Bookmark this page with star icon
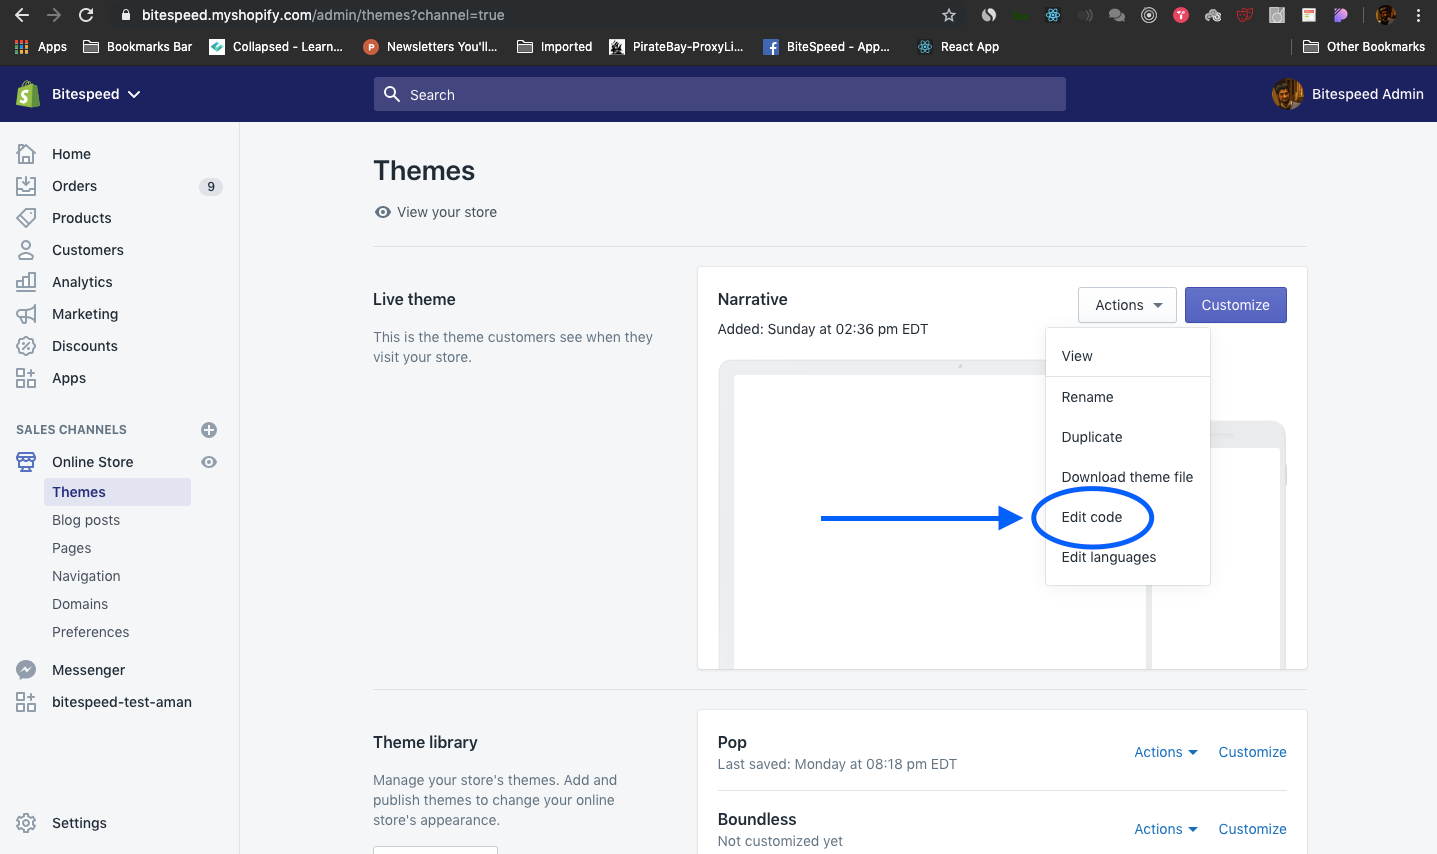The image size is (1437, 854). (x=949, y=15)
